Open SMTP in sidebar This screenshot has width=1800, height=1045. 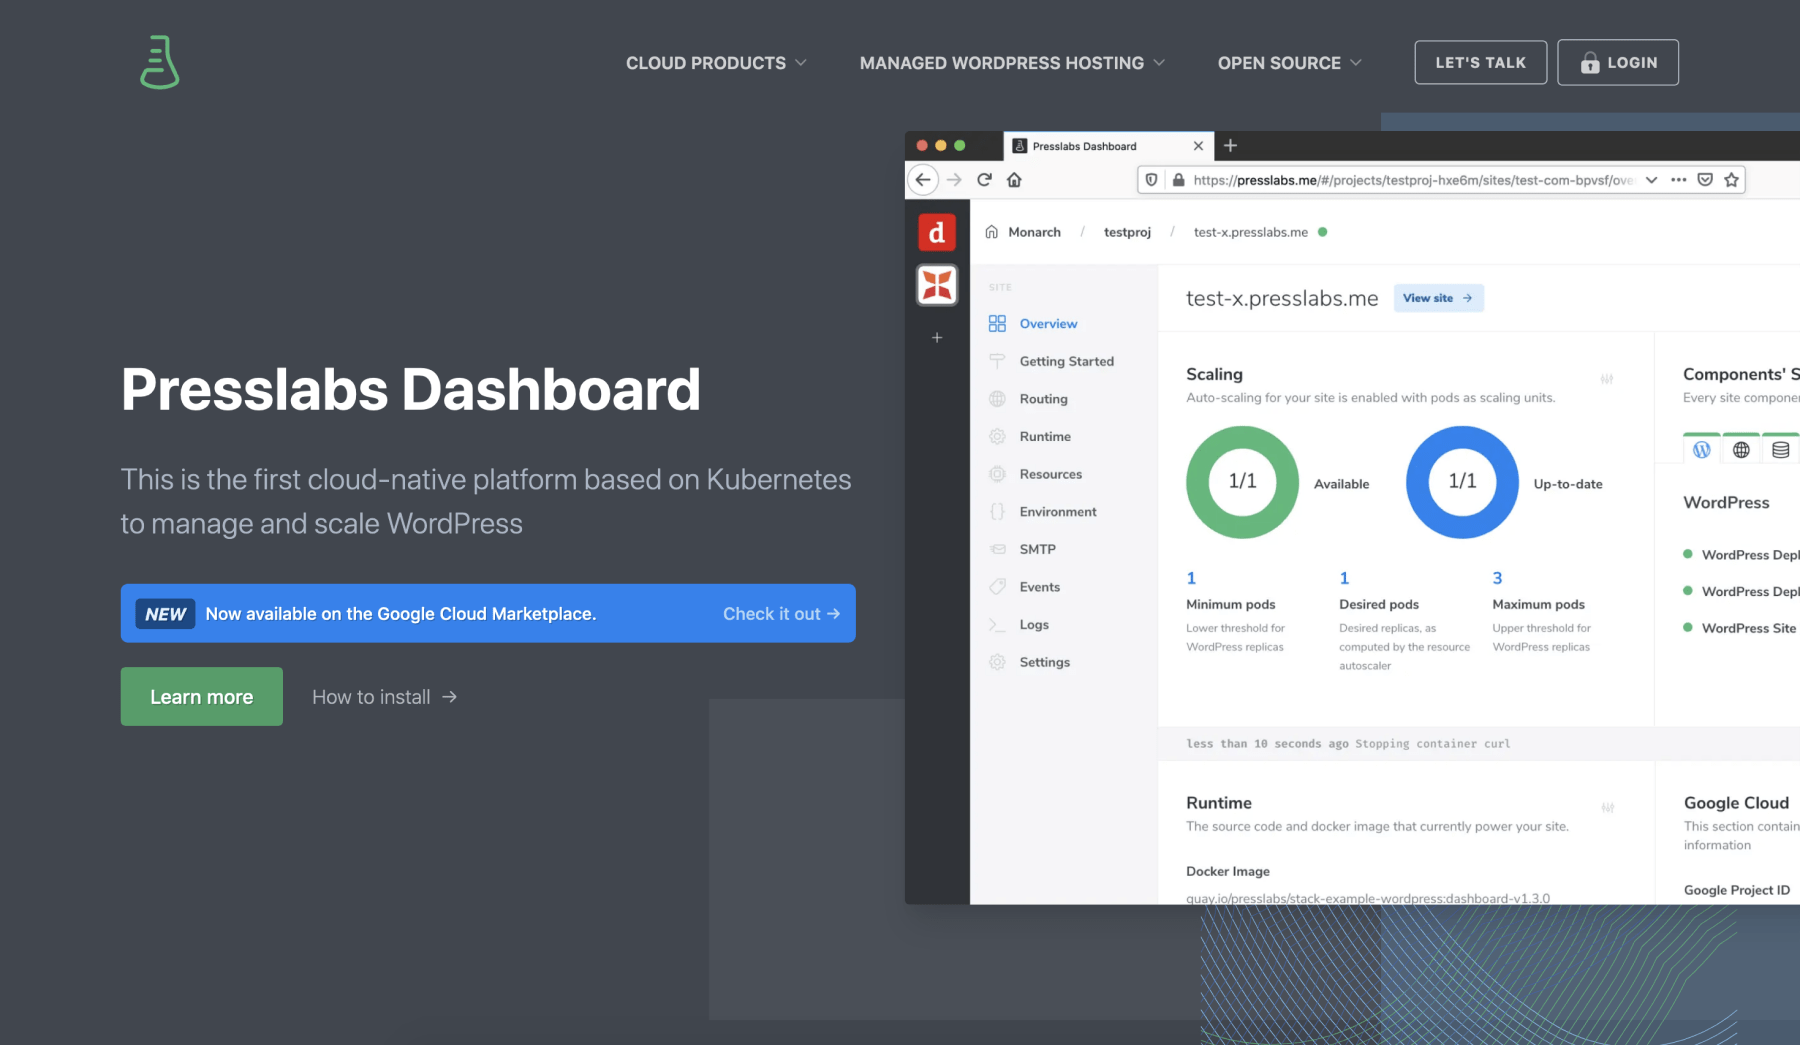click(1037, 549)
